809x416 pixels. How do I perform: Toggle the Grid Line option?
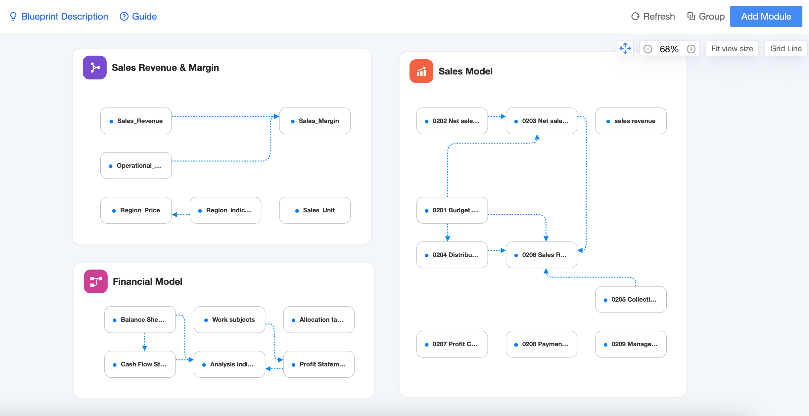[x=786, y=49]
